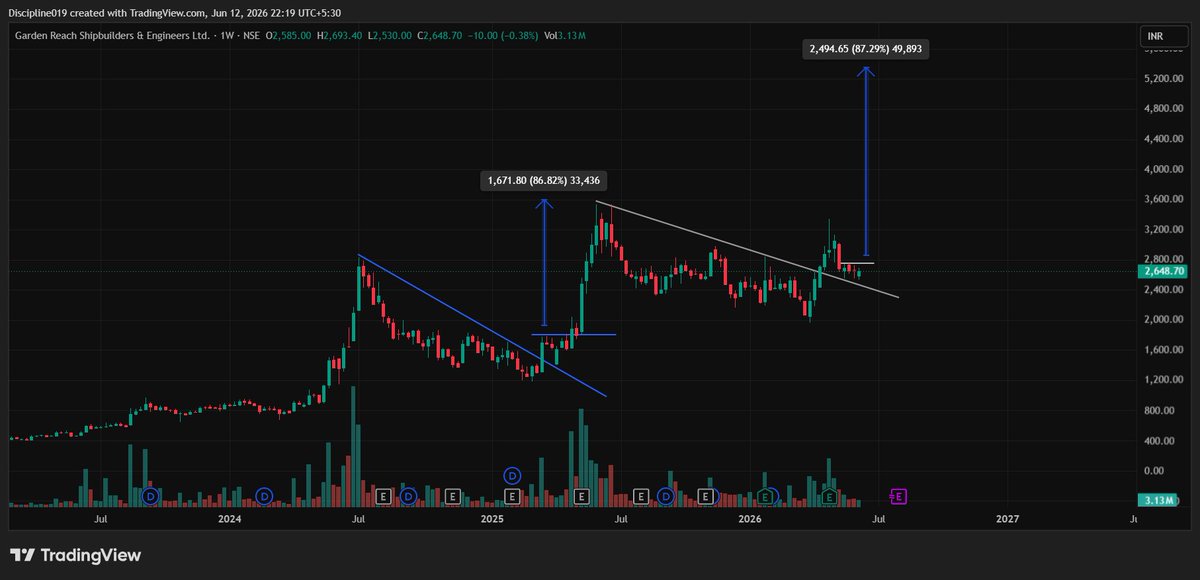Click the 2027 time axis label

point(1008,519)
